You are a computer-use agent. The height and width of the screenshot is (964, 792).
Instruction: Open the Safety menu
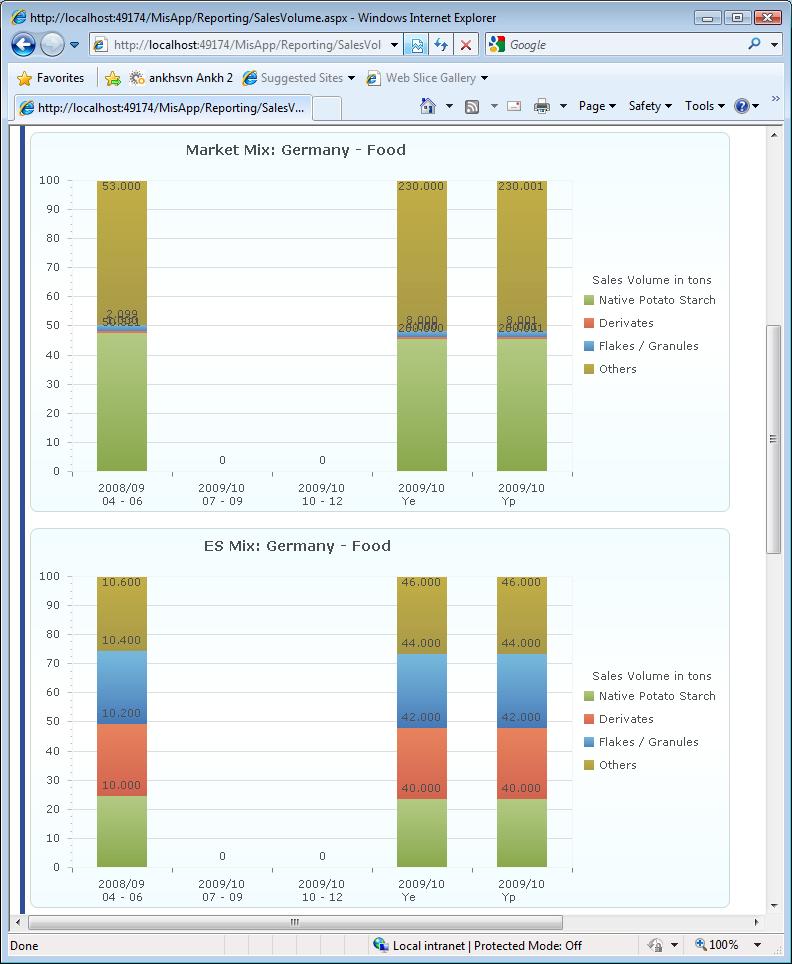click(650, 106)
